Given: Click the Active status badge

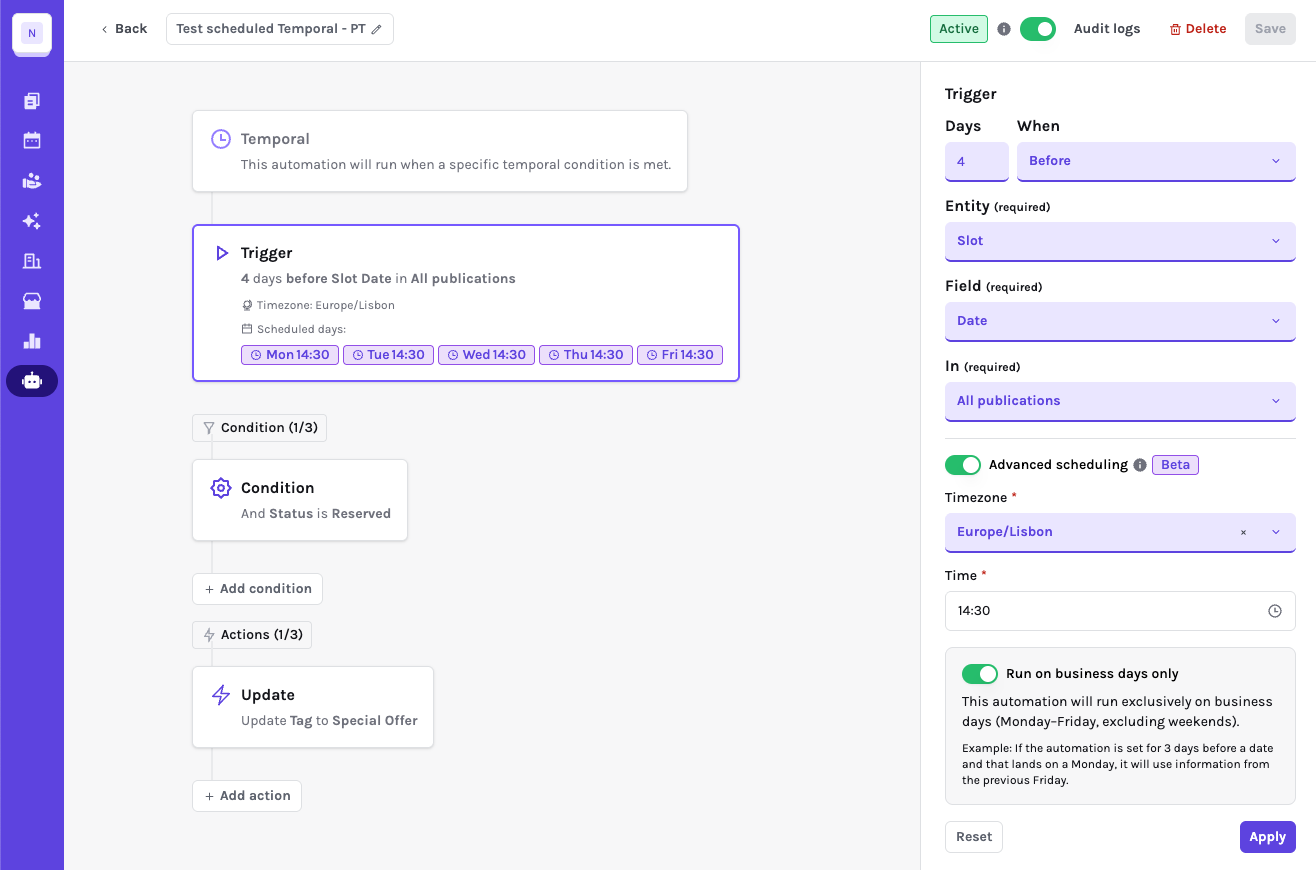Looking at the screenshot, I should (x=959, y=29).
